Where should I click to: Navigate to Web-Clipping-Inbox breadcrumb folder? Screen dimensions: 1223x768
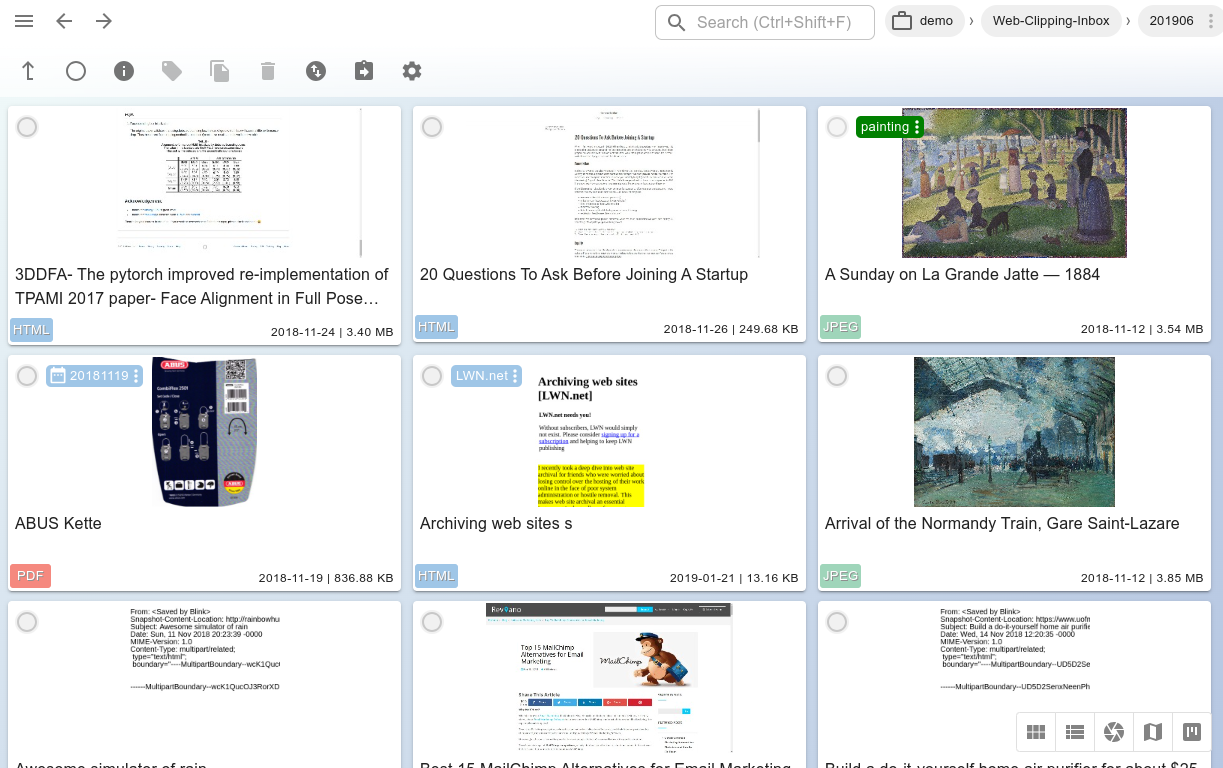point(1050,21)
